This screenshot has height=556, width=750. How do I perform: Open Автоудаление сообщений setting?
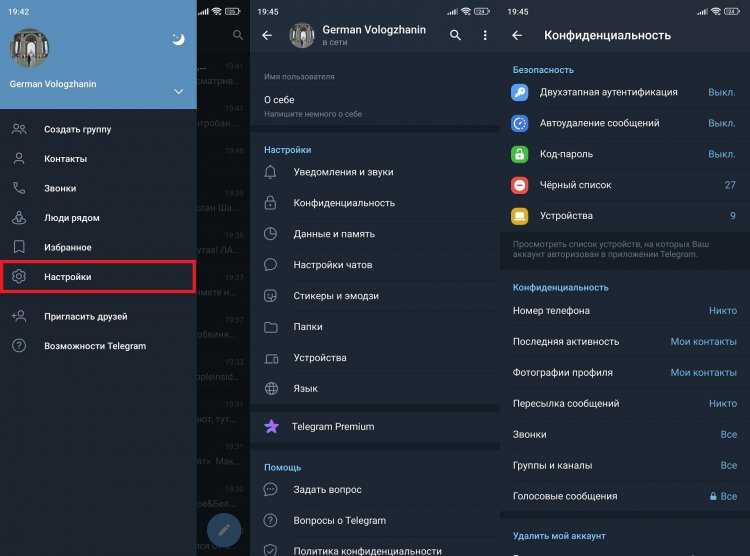pyautogui.click(x=625, y=123)
